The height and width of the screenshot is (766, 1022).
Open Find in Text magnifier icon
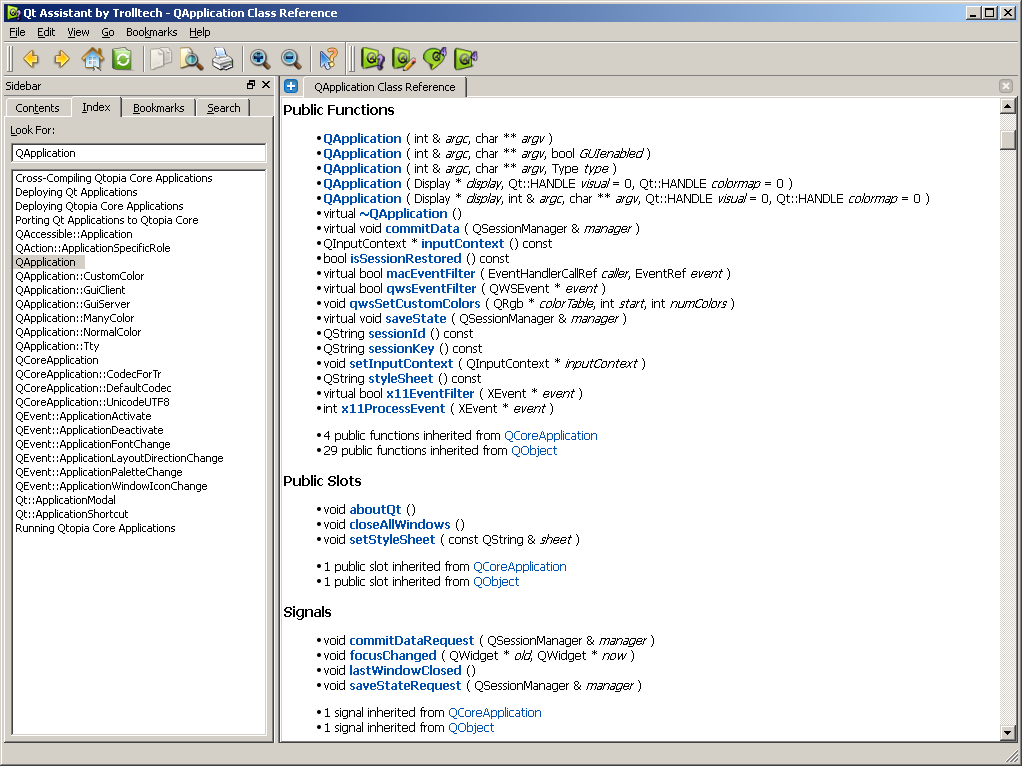tap(192, 59)
